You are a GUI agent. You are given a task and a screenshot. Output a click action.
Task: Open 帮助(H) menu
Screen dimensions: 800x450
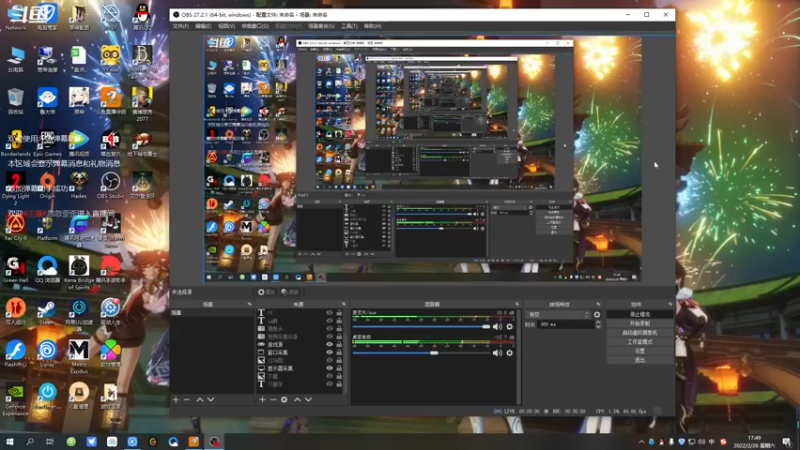pyautogui.click(x=372, y=26)
